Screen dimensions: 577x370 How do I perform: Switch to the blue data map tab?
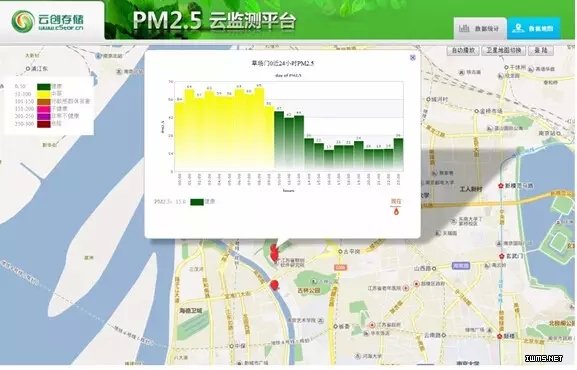[534, 28]
